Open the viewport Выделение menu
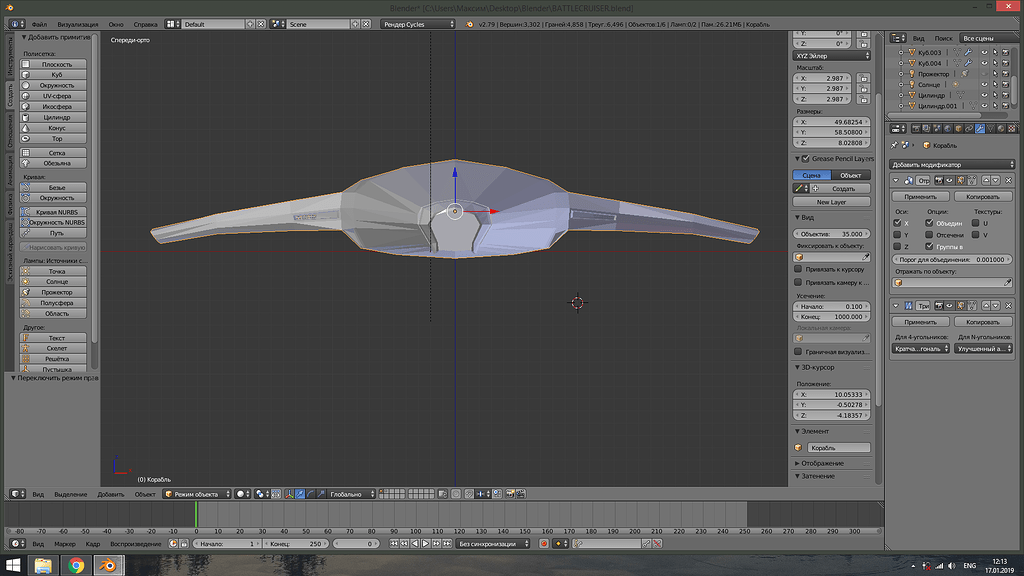Viewport: 1024px width, 576px height. 71,494
